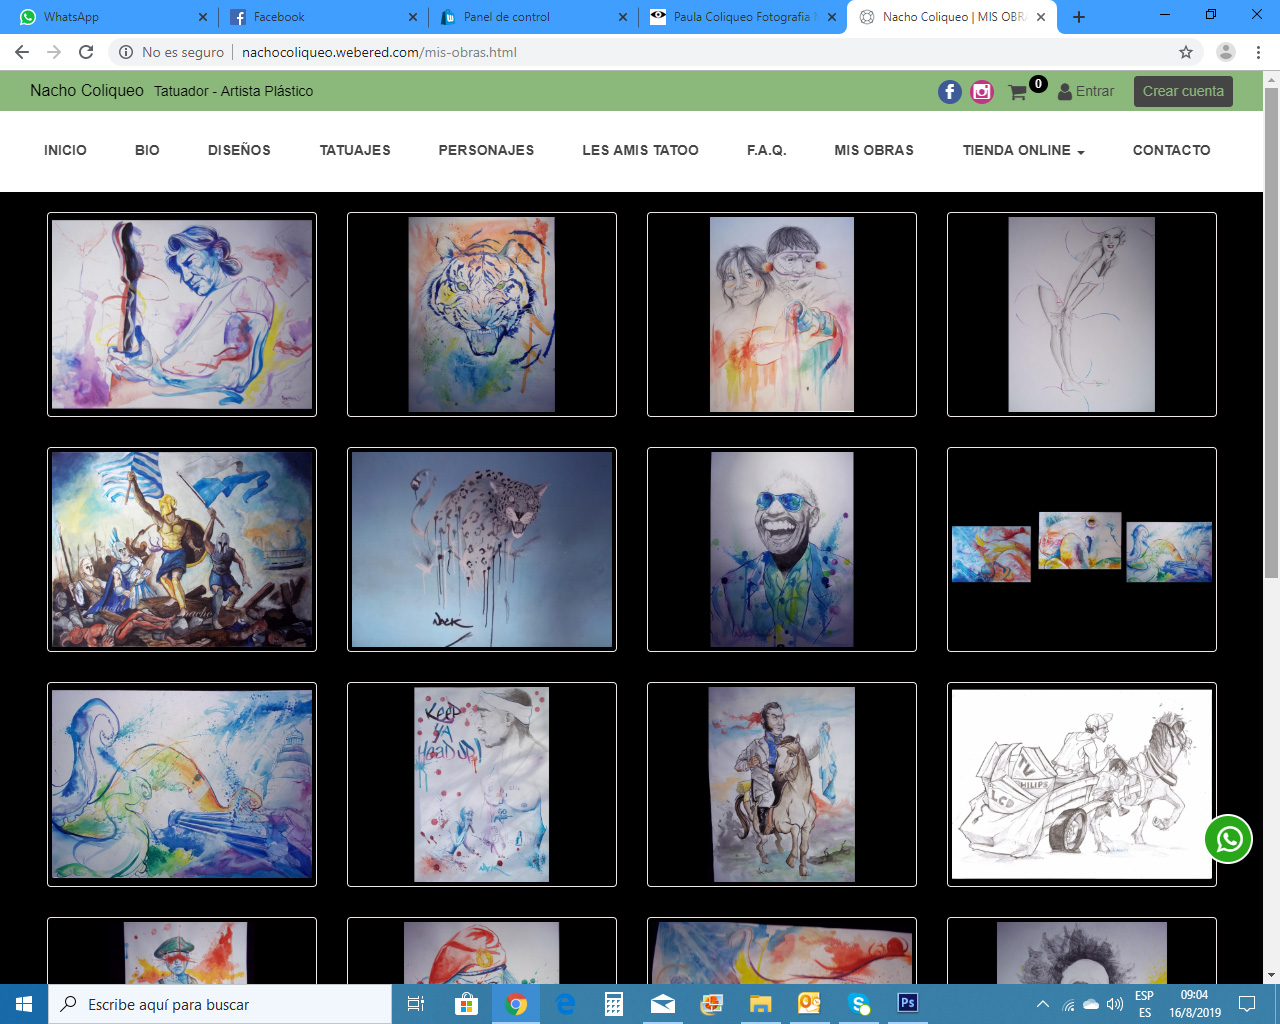Close the Facebook tab
This screenshot has height=1024, width=1280.
coord(413,17)
